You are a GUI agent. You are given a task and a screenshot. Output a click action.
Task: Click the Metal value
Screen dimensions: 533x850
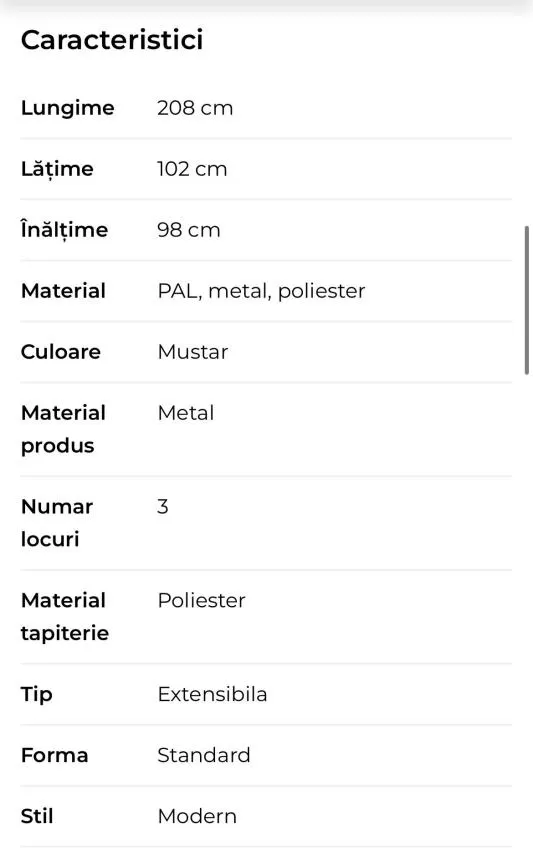click(186, 413)
